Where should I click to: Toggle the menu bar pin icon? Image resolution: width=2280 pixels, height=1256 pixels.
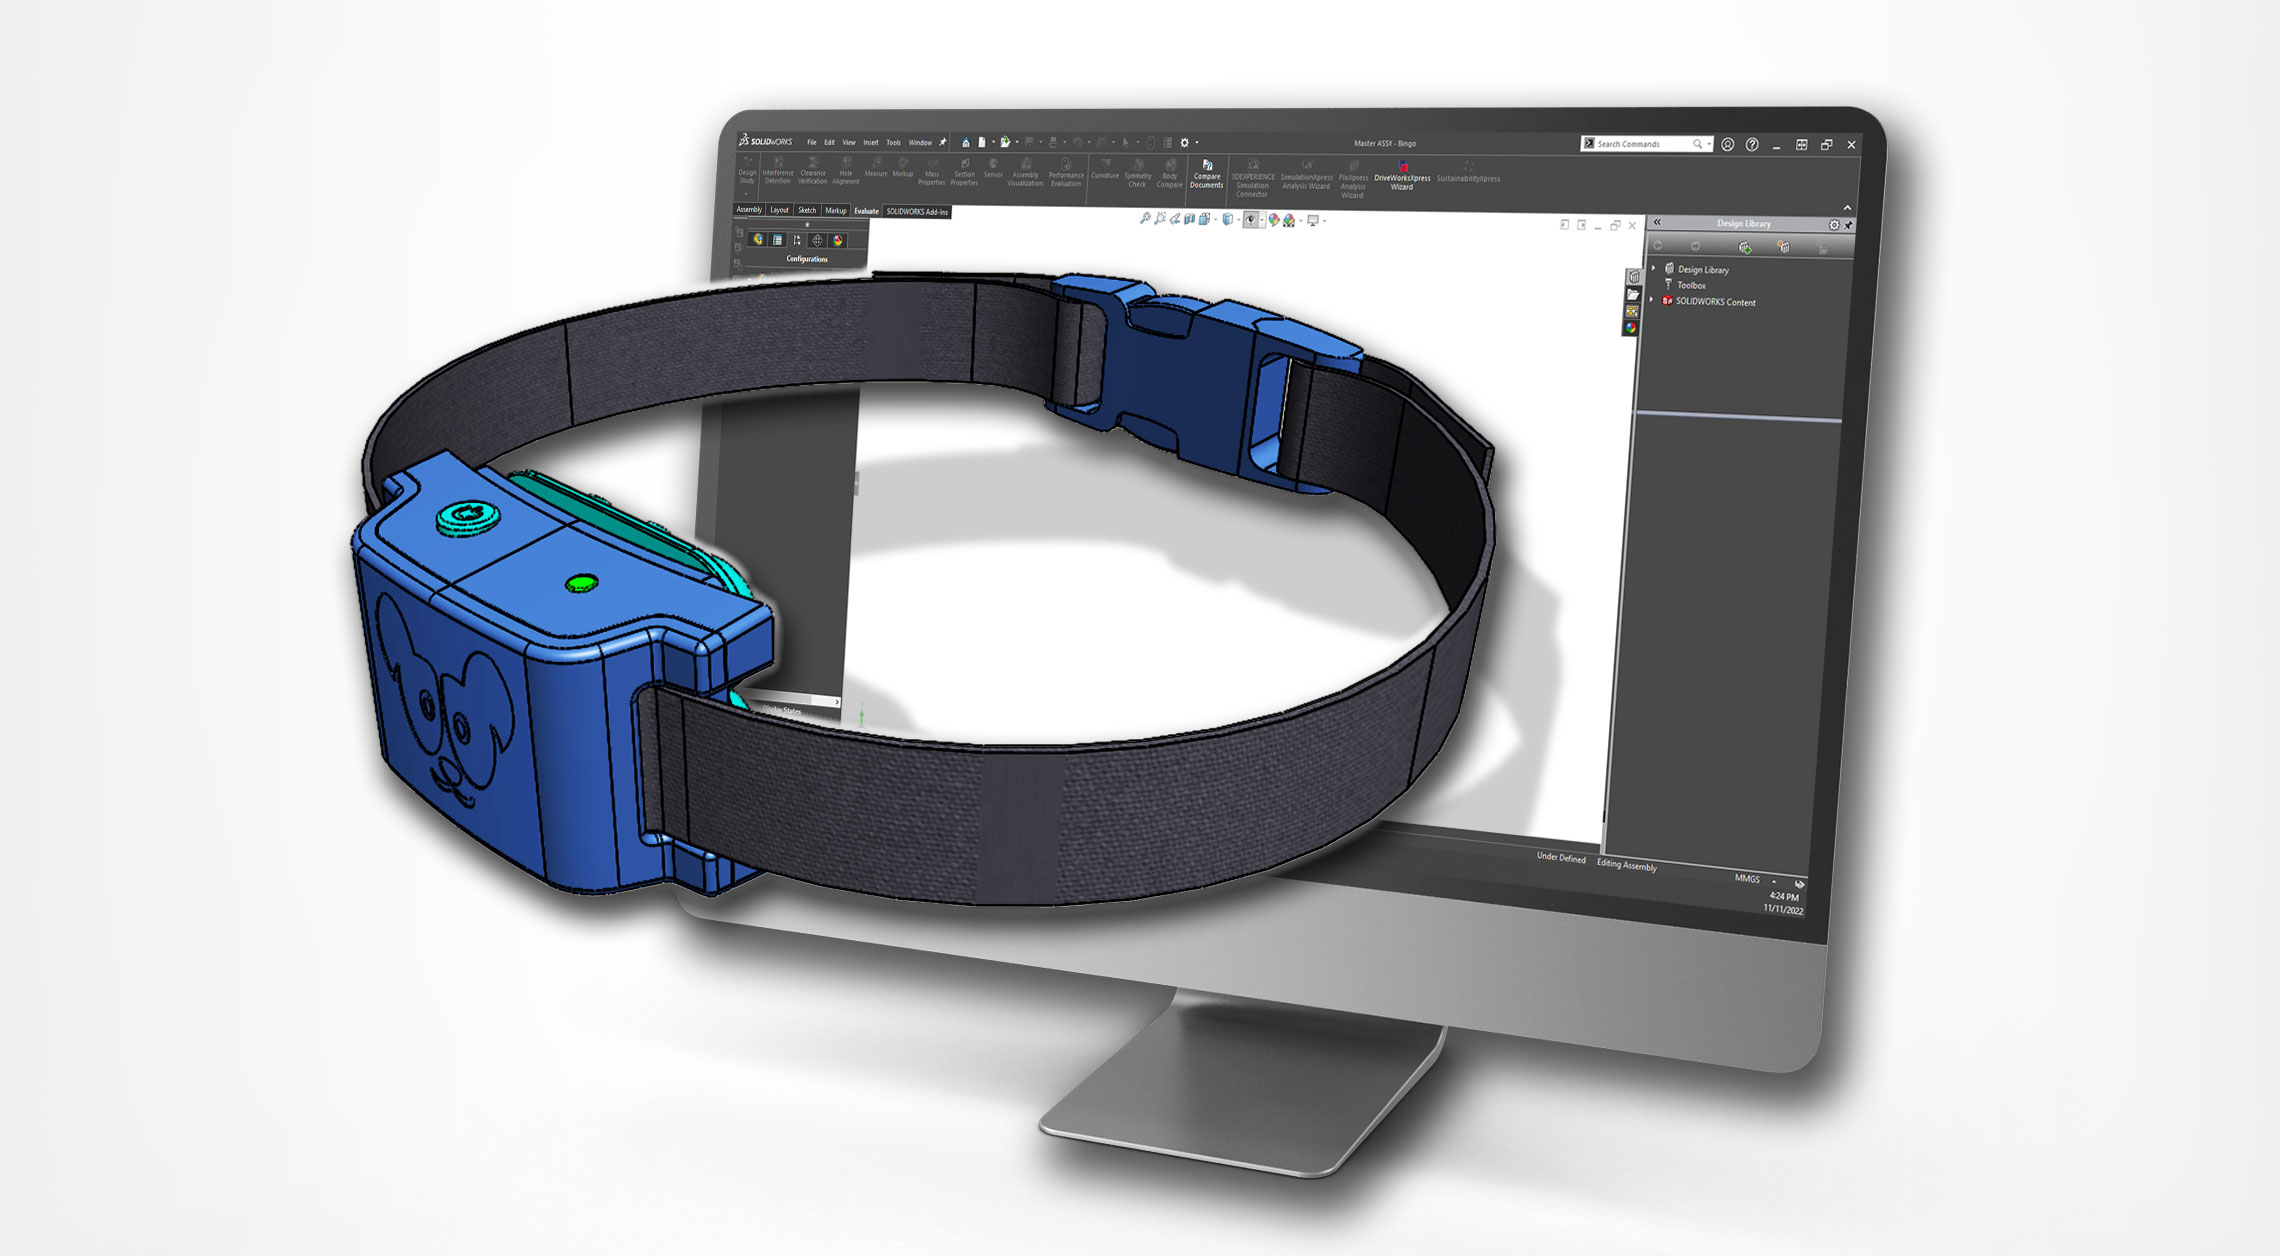click(942, 142)
